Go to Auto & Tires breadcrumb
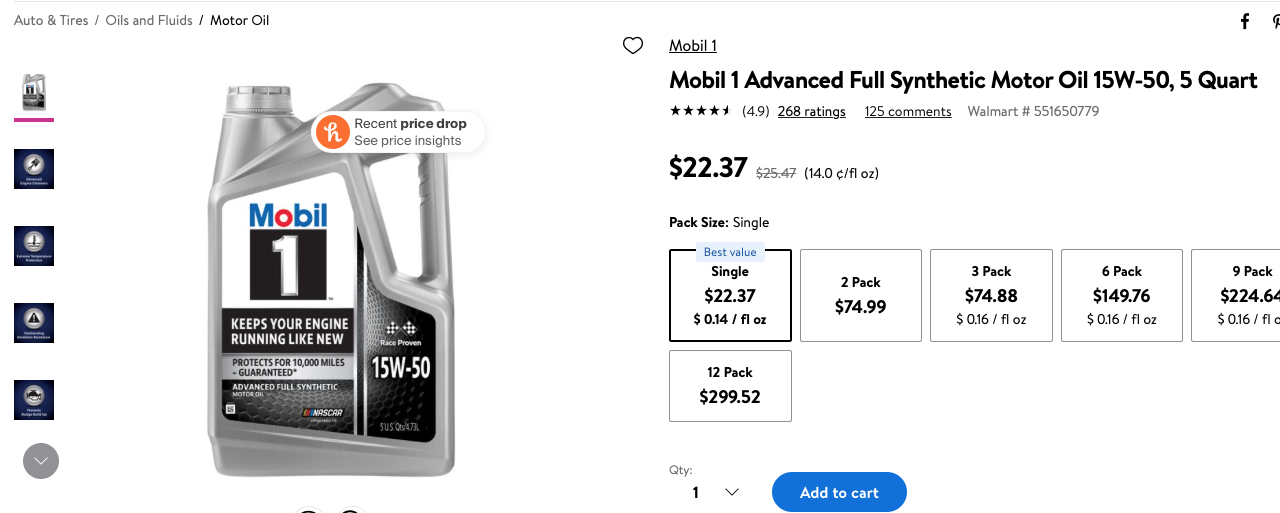Screen dimensions: 1280x513 pos(51,20)
